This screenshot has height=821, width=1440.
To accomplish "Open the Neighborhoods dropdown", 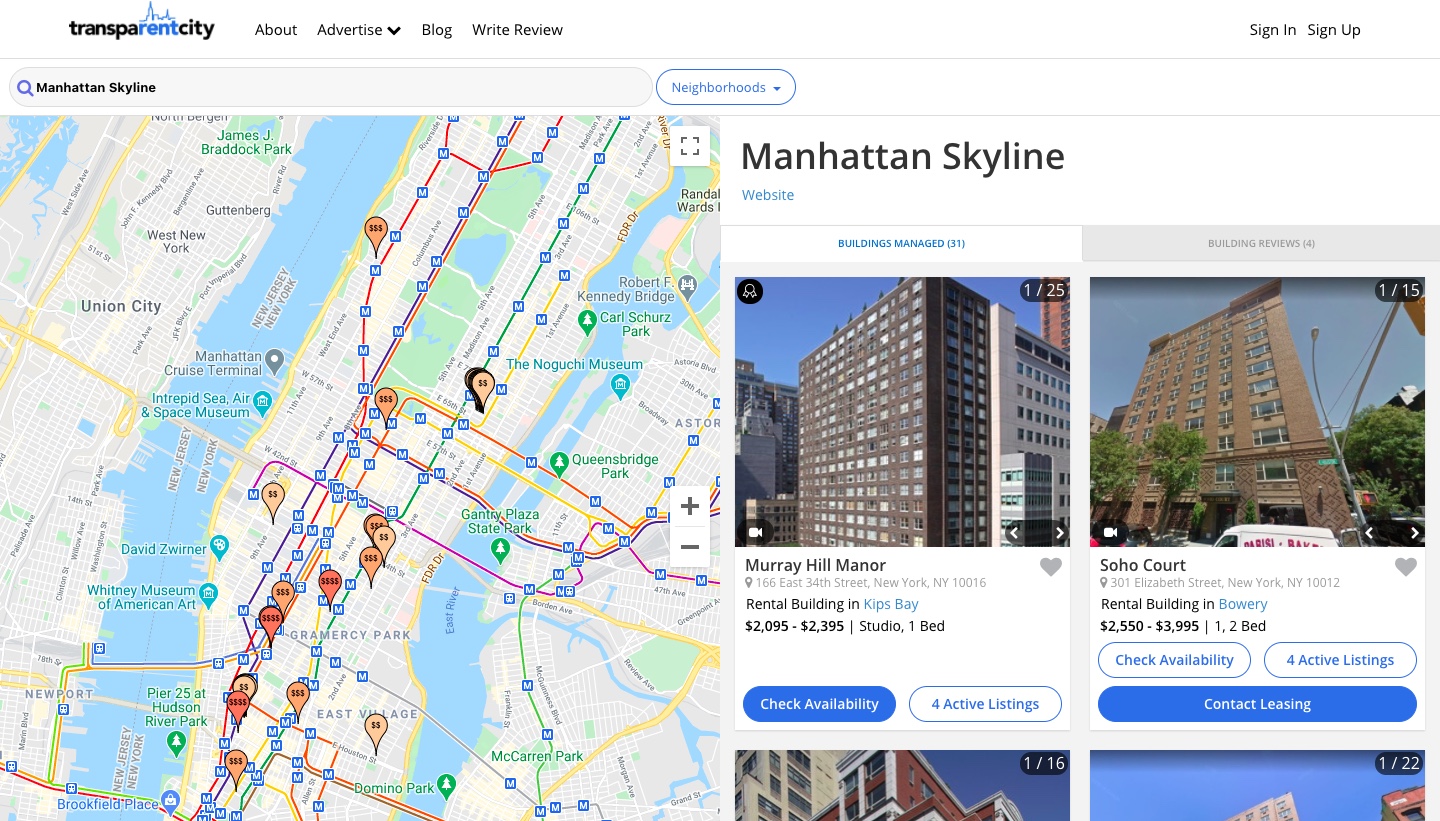I will tap(725, 87).
